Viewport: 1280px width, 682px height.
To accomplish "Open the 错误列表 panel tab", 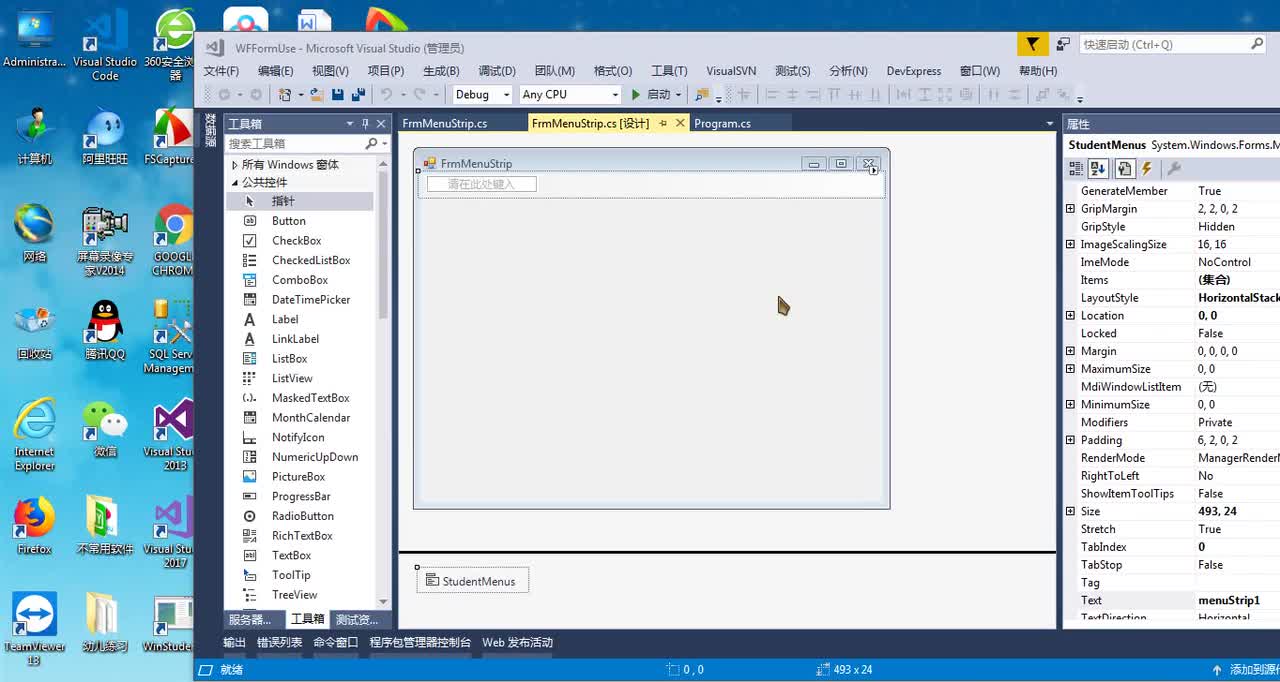I will tap(279, 643).
